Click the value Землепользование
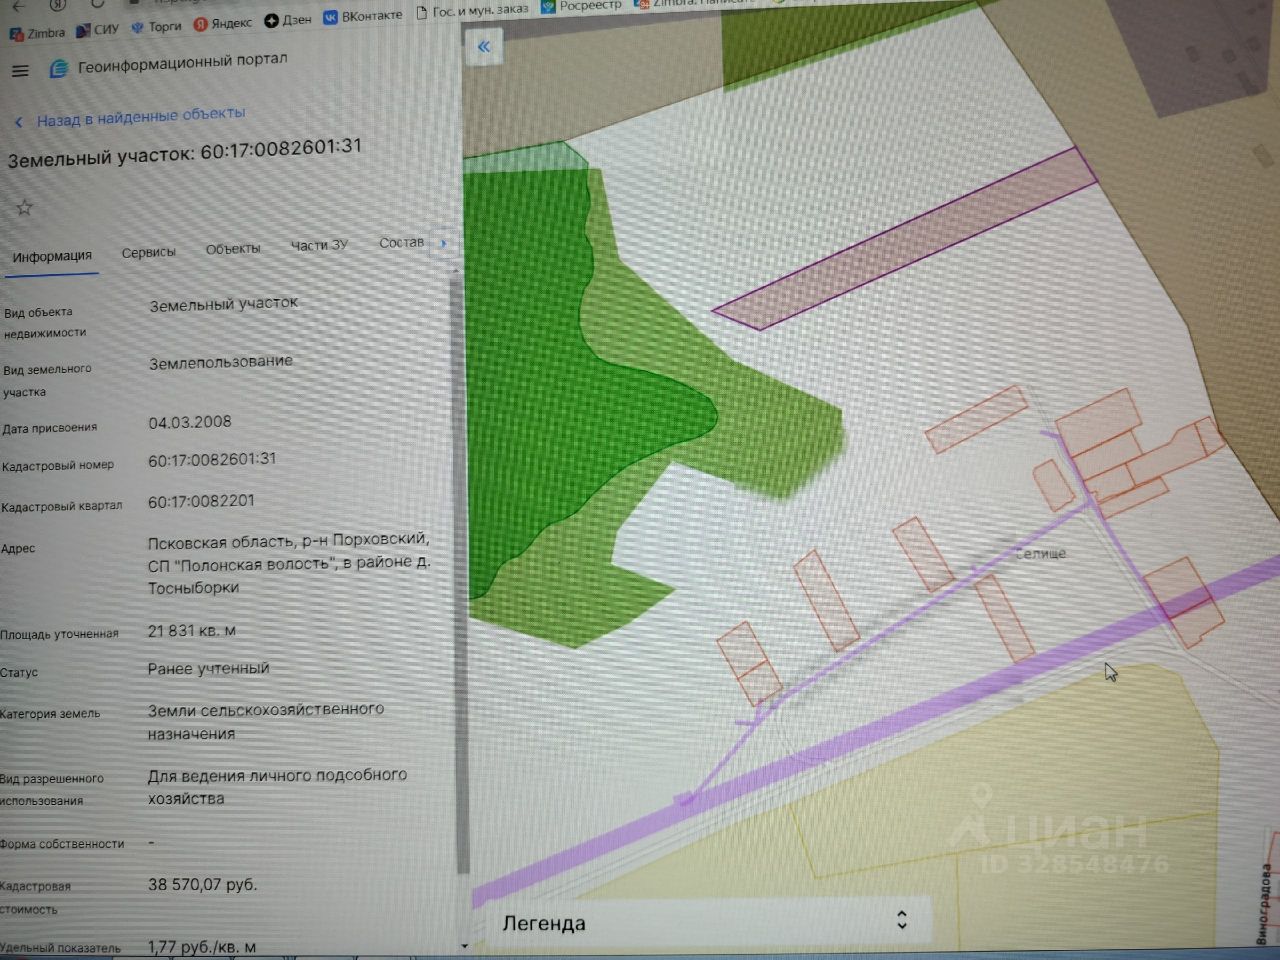This screenshot has width=1280, height=960. pyautogui.click(x=221, y=362)
